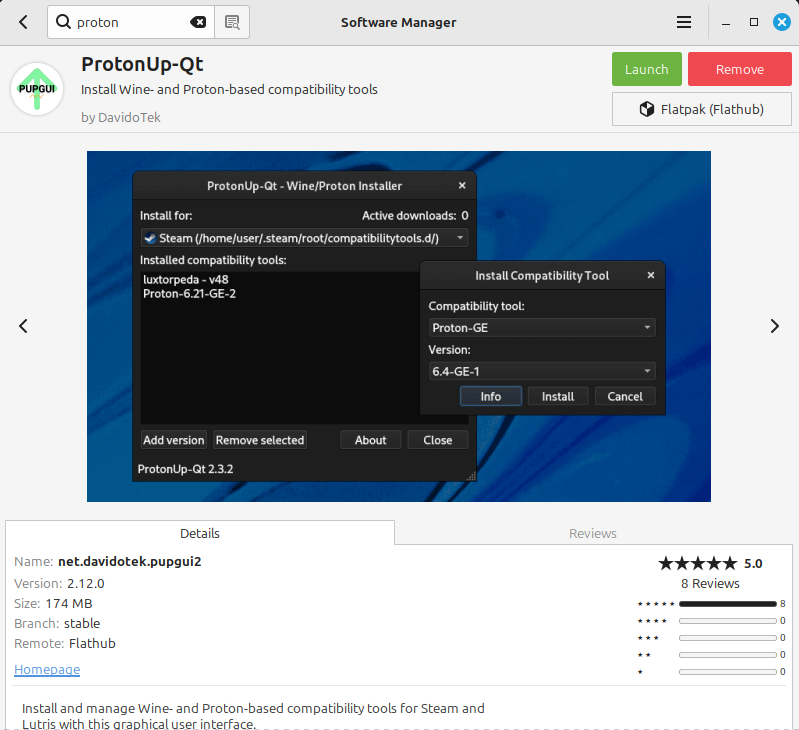Launch ProtonUp-Qt
799x730 pixels.
pos(647,69)
